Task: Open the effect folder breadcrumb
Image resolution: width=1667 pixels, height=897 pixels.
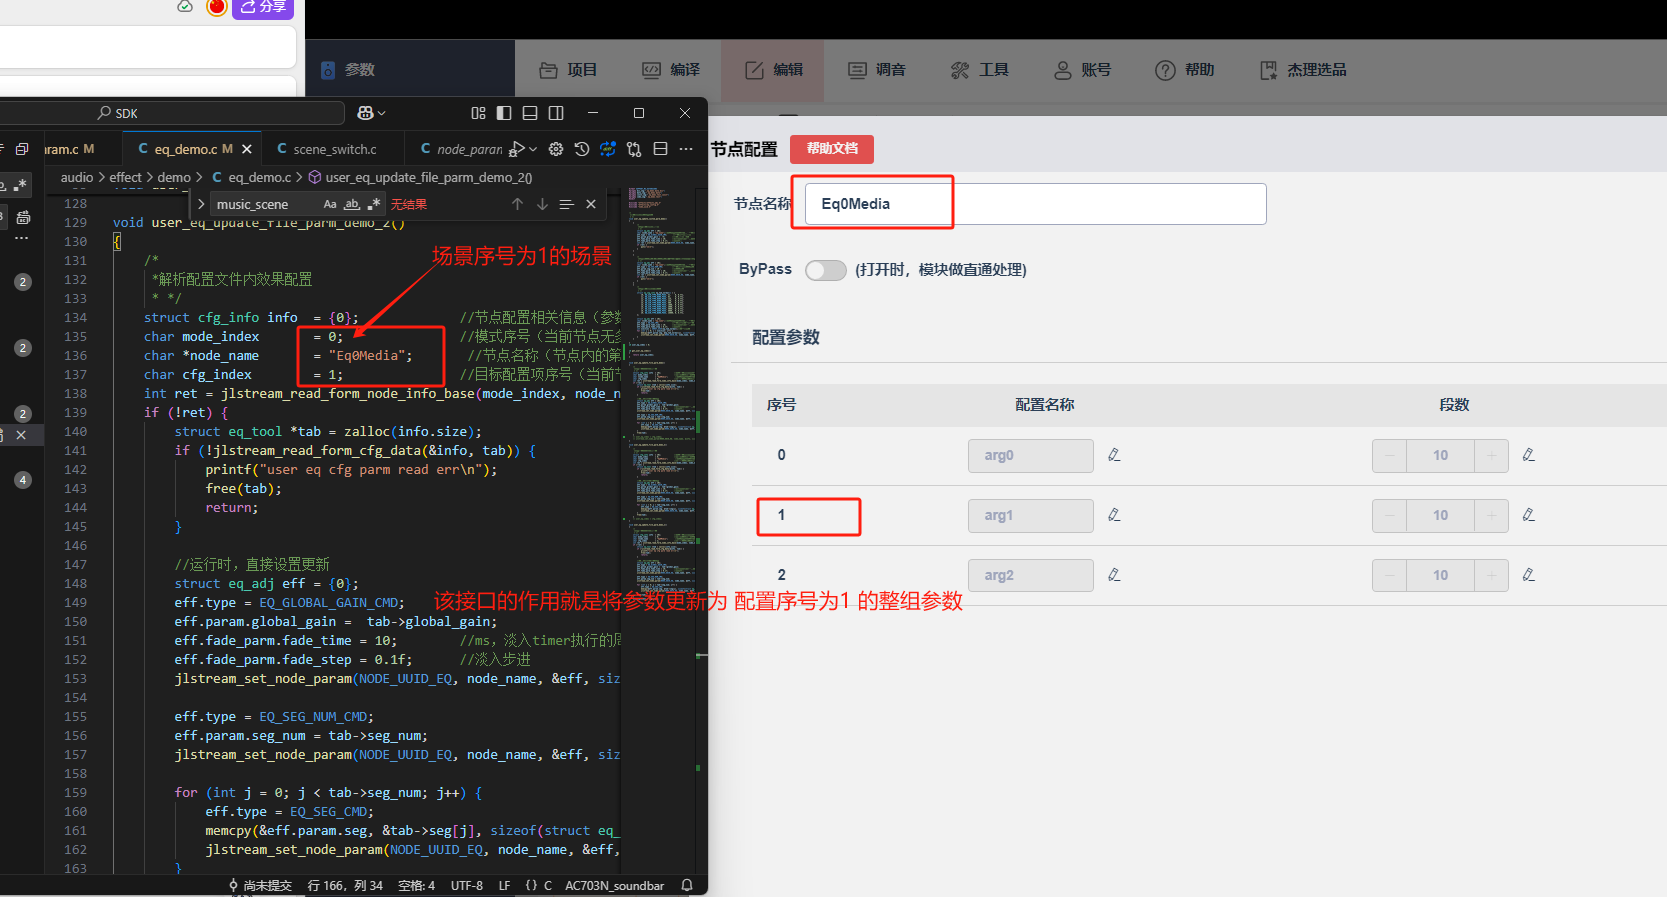Action: point(126,177)
